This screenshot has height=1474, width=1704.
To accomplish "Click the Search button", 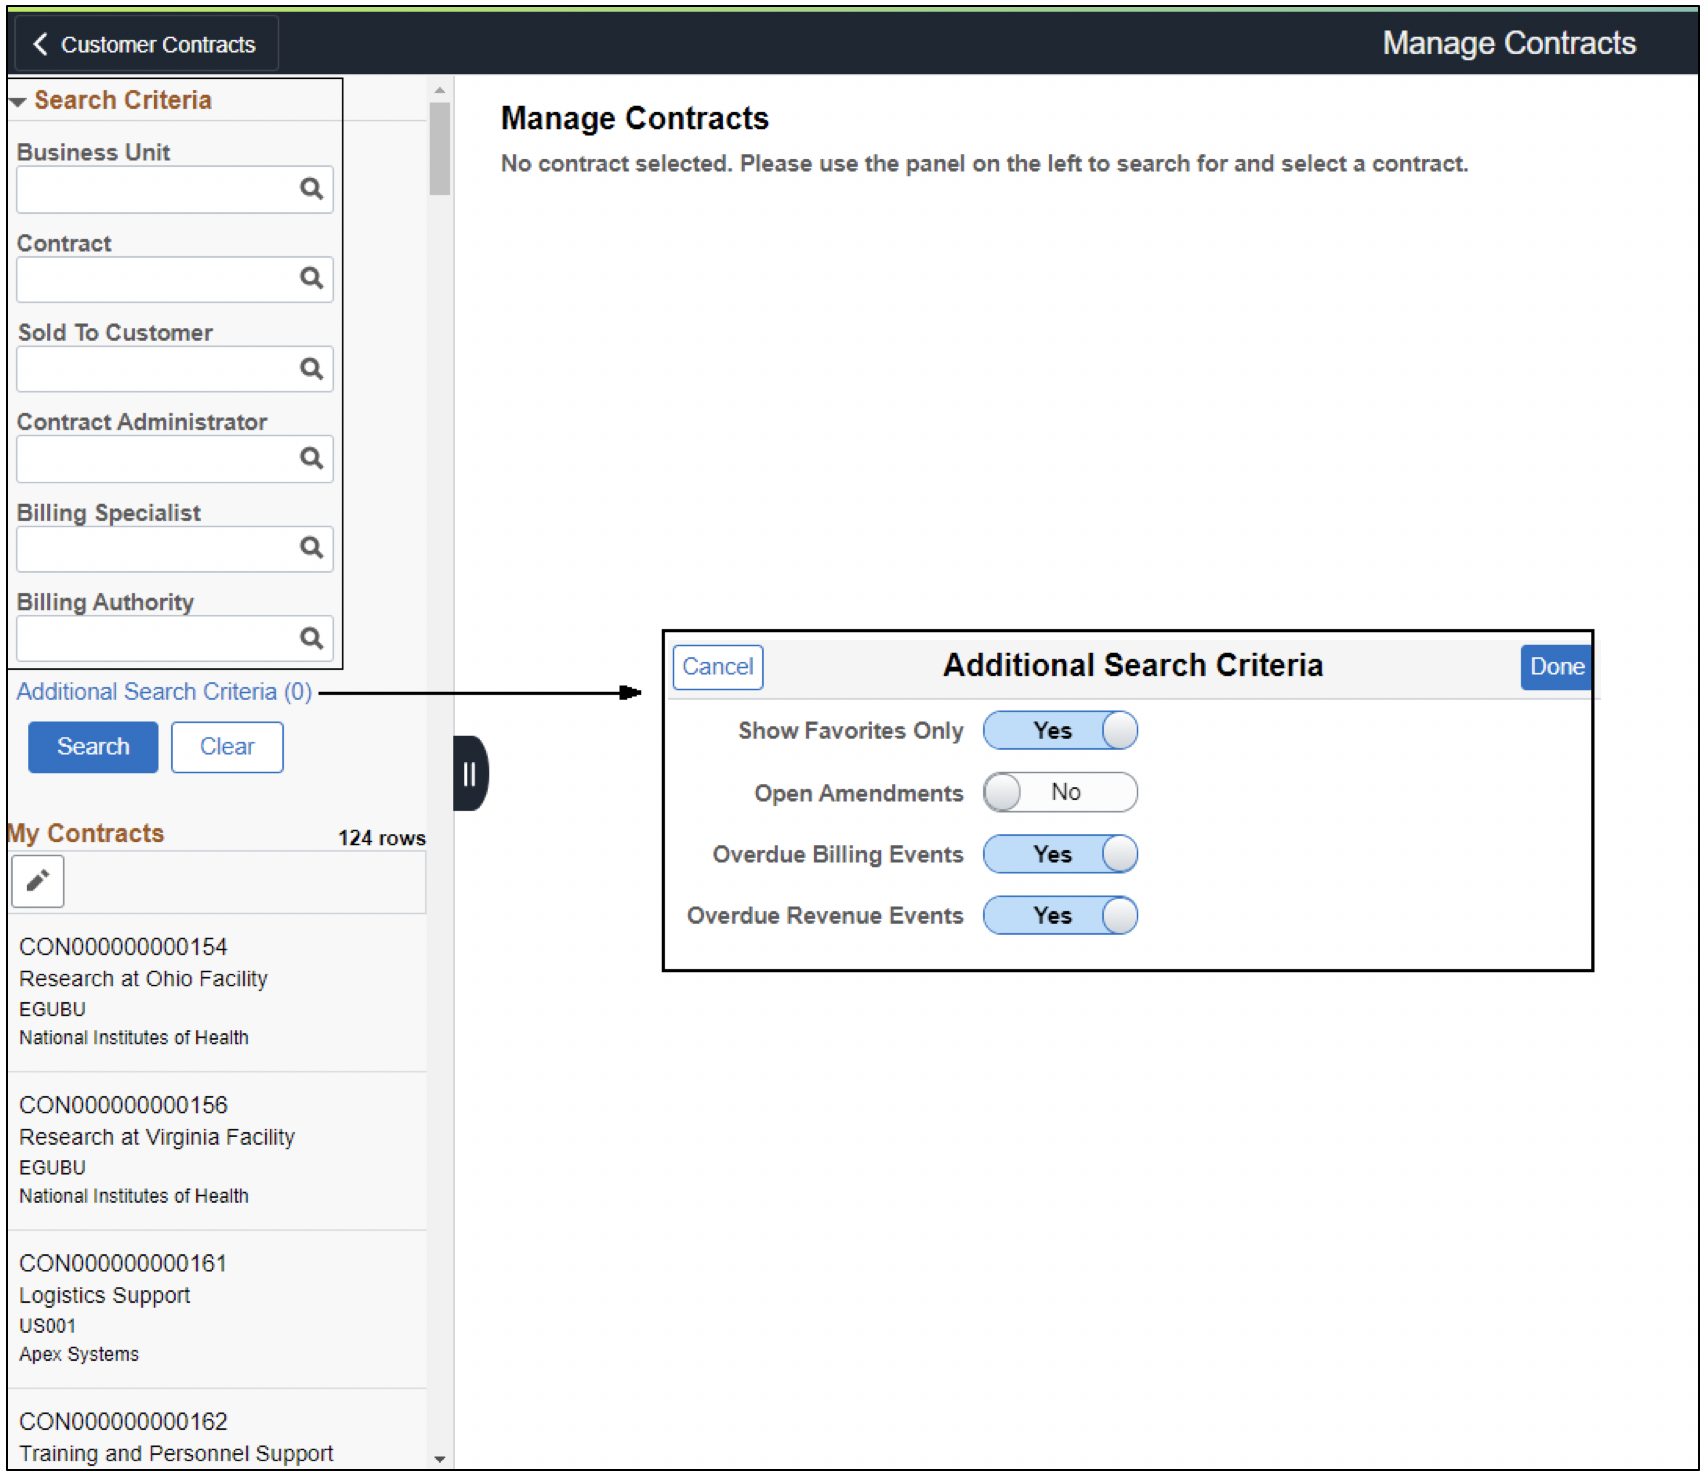I will click(x=92, y=747).
